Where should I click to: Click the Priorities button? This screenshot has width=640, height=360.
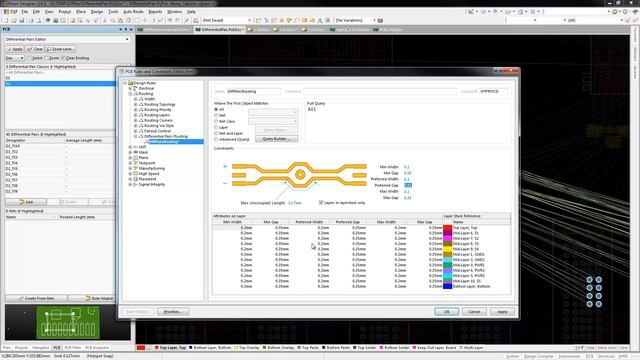173,311
